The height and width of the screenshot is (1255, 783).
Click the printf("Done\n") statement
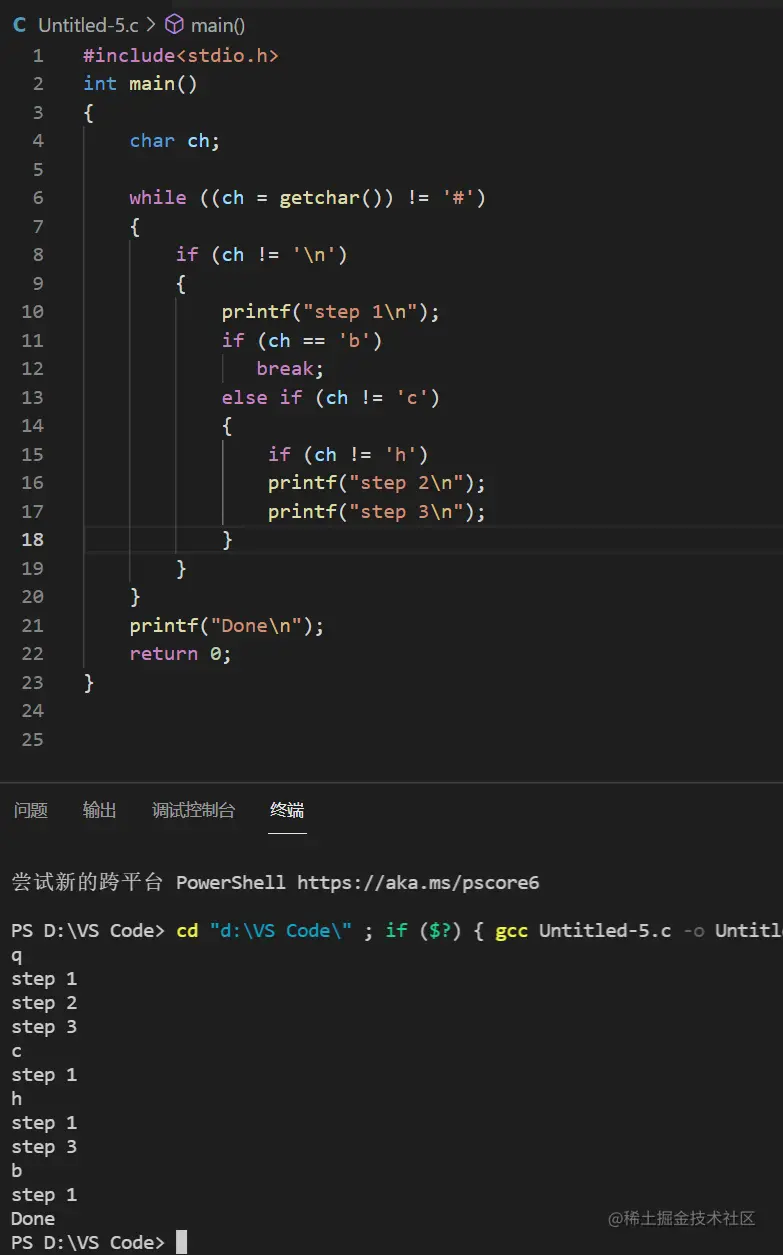(x=227, y=626)
